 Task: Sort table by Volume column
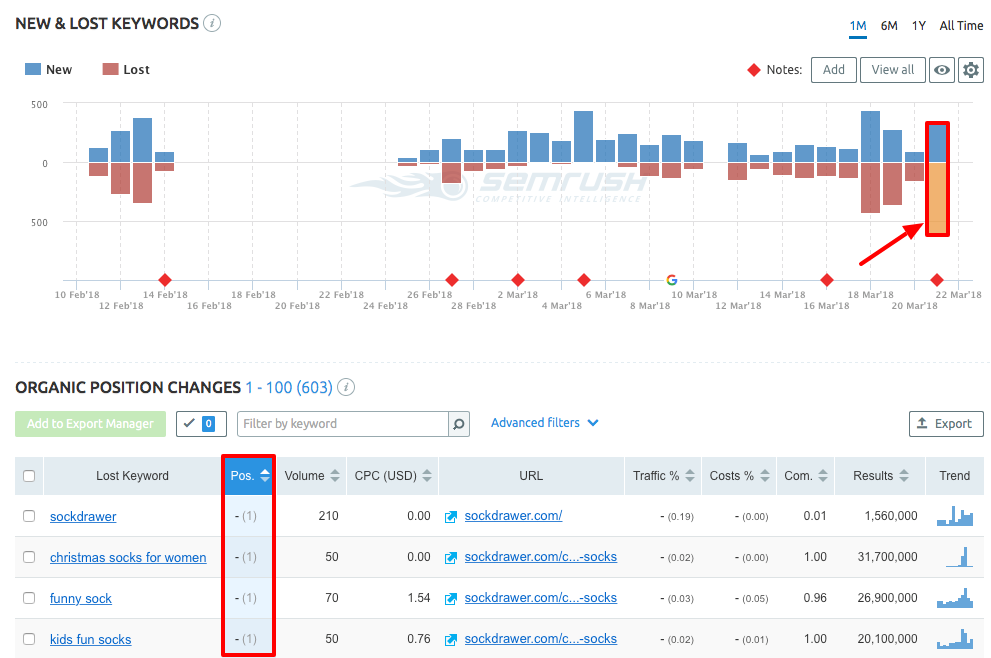[312, 476]
